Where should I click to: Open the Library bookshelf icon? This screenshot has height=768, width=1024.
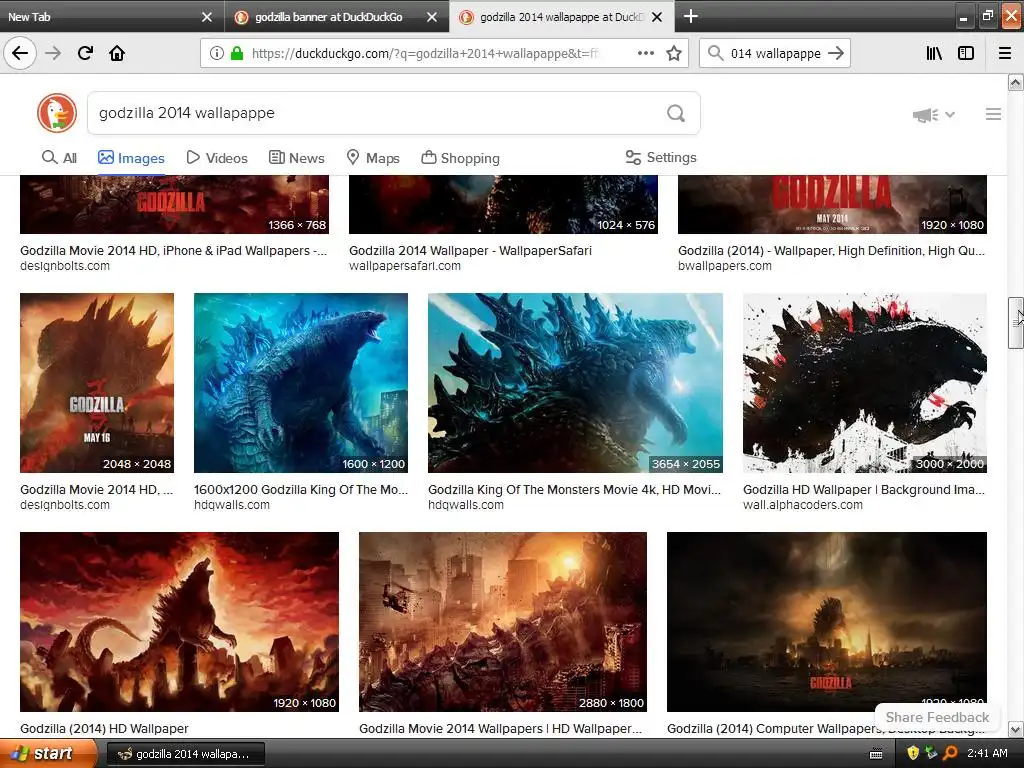(x=934, y=54)
